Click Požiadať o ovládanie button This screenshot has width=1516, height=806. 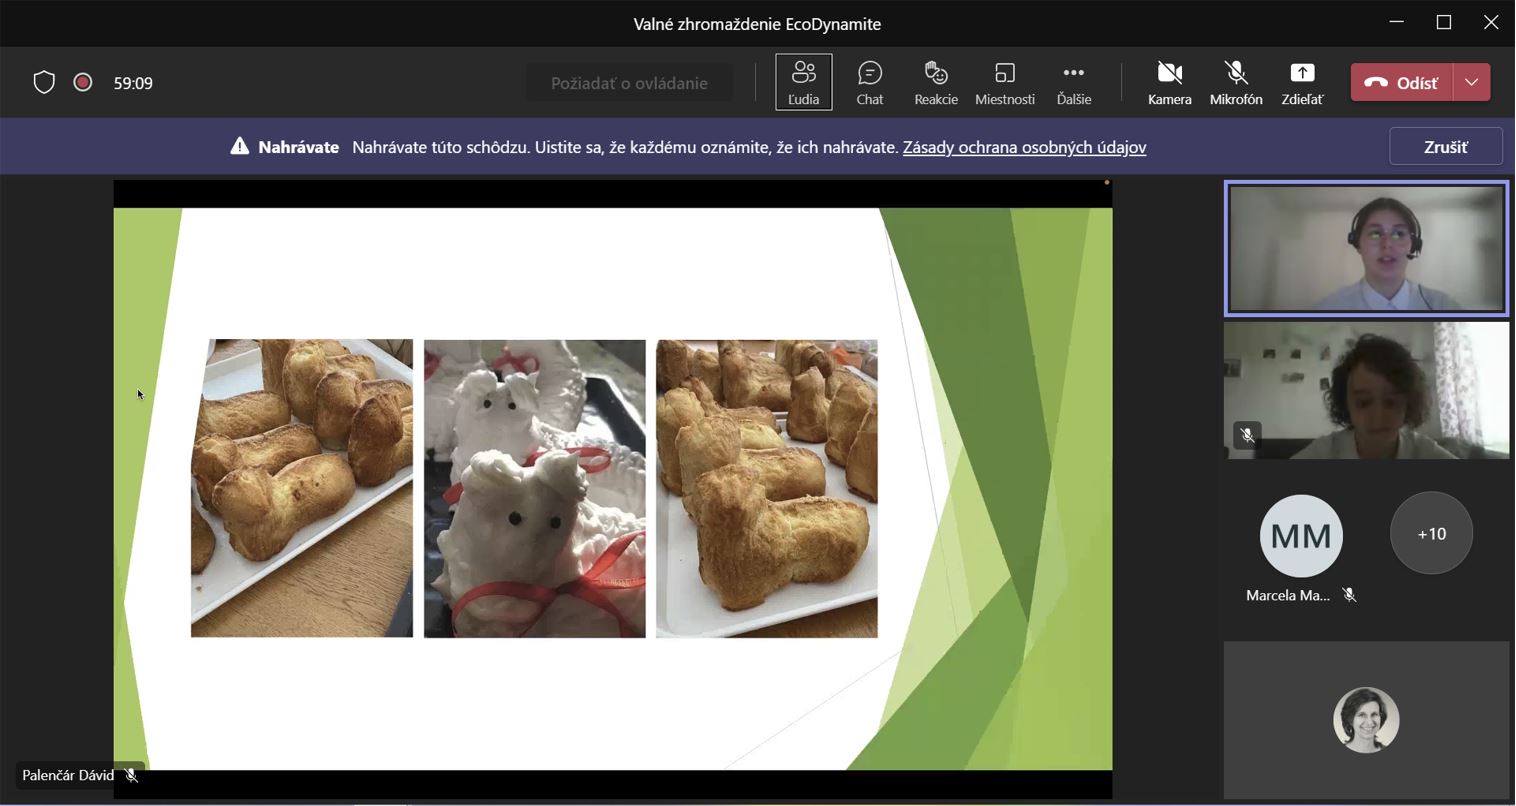[629, 83]
